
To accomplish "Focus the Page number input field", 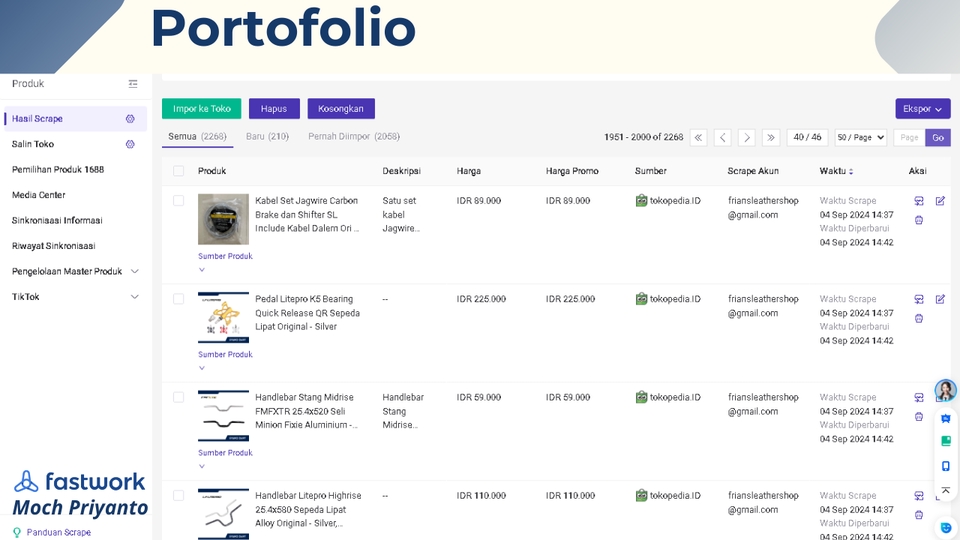I will 909,138.
